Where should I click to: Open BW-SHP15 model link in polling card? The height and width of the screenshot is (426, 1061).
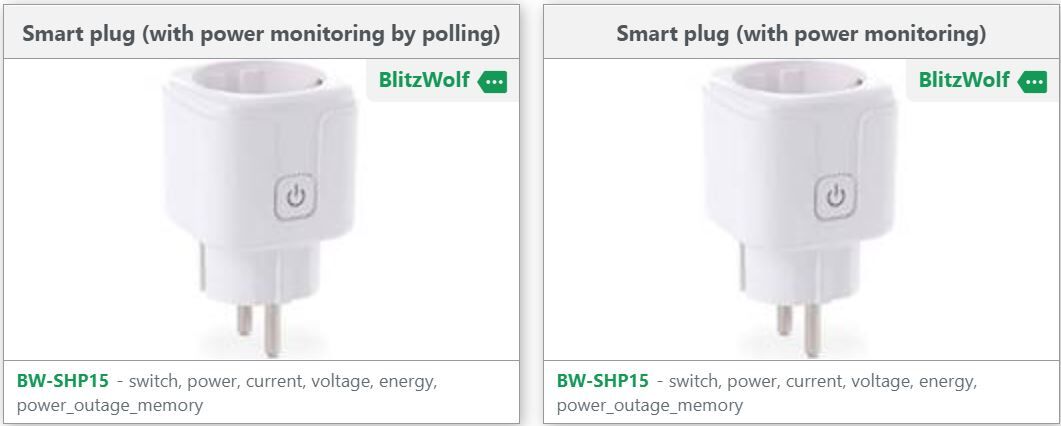[62, 381]
